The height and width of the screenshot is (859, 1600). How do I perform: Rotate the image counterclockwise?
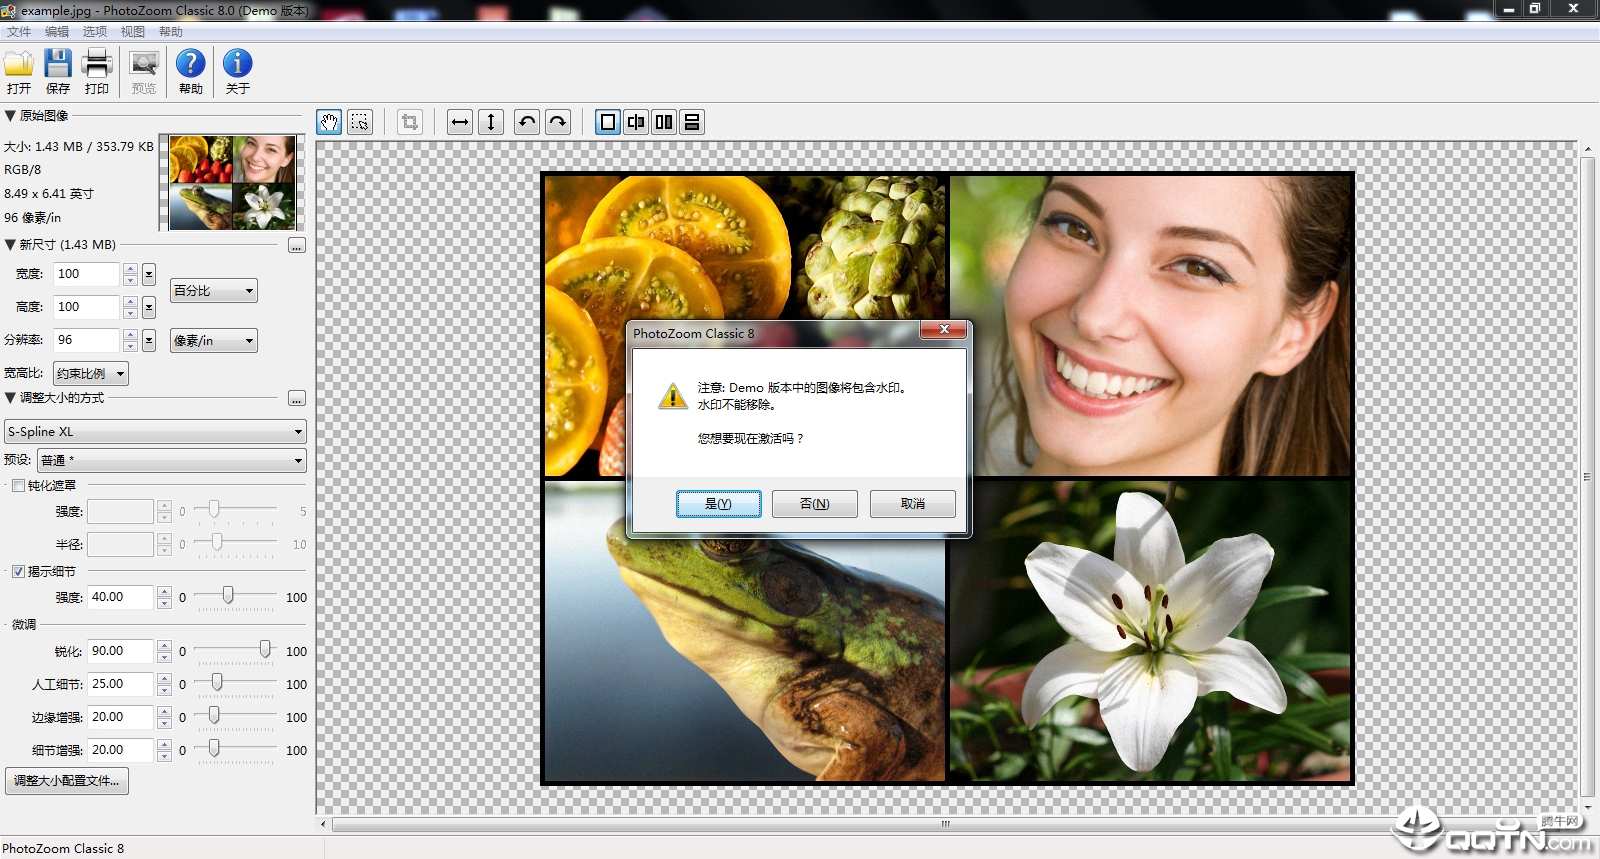[x=527, y=122]
